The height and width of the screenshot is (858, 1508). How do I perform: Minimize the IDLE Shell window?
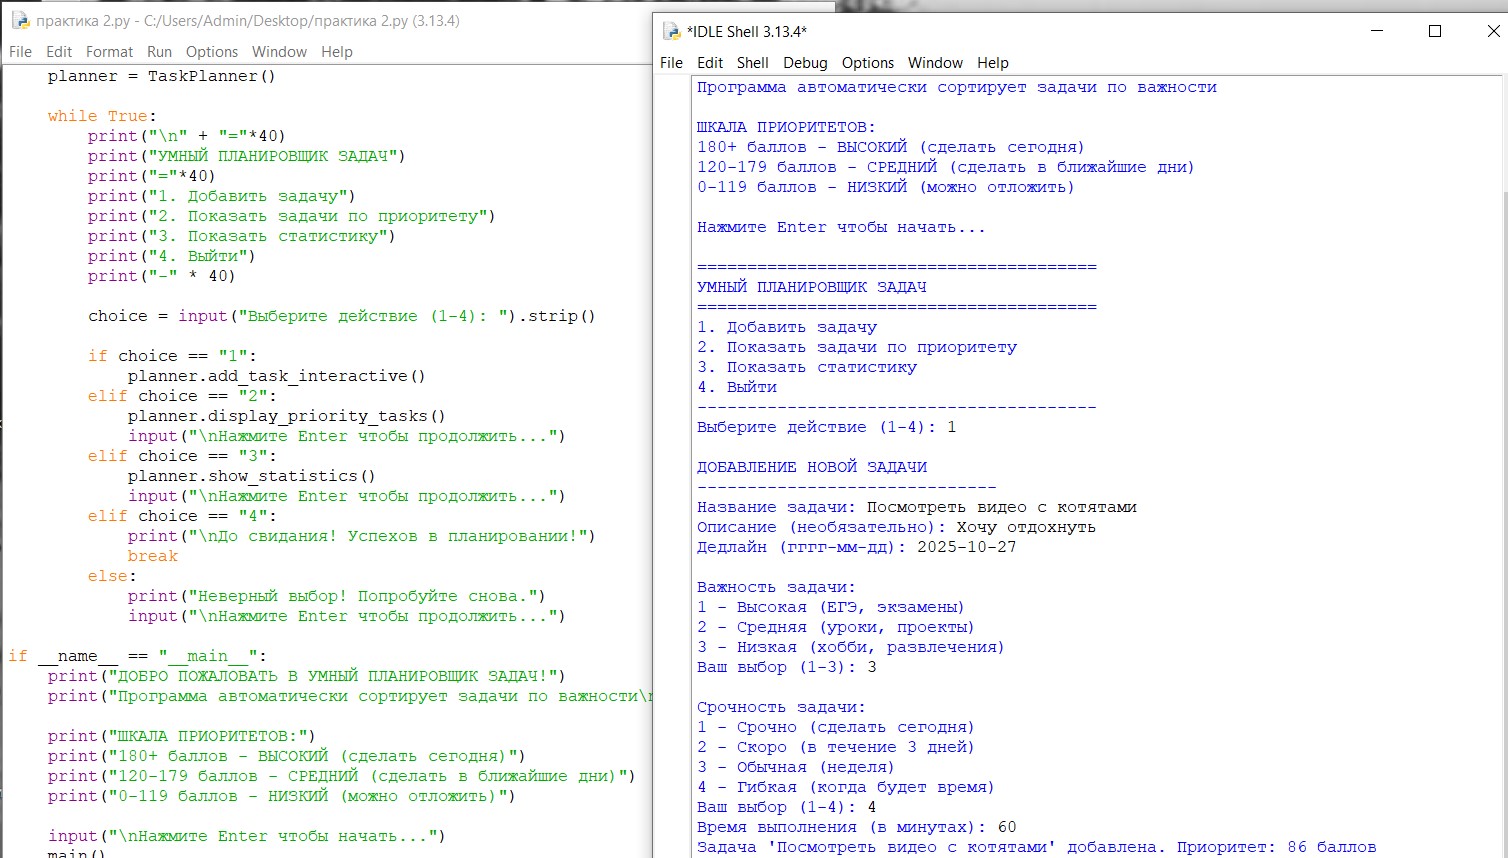tap(1378, 31)
